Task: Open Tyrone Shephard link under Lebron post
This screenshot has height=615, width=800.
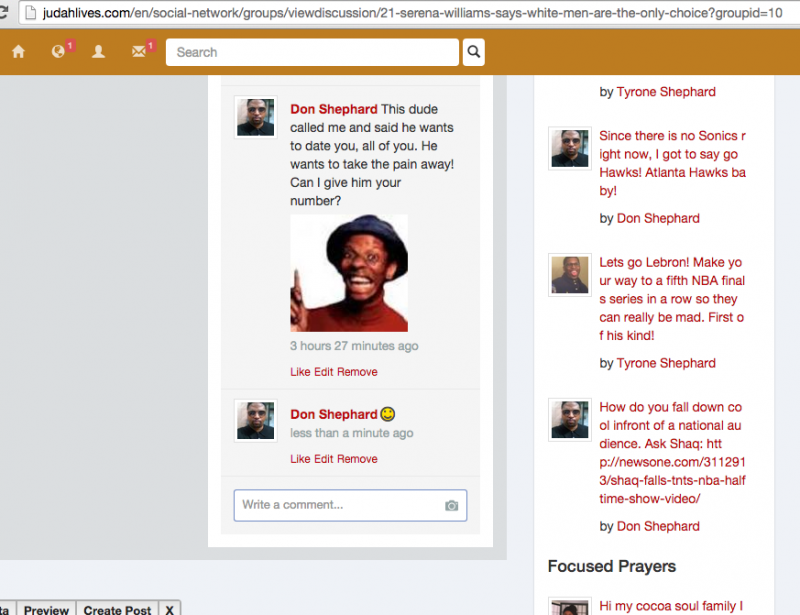Action: 666,363
